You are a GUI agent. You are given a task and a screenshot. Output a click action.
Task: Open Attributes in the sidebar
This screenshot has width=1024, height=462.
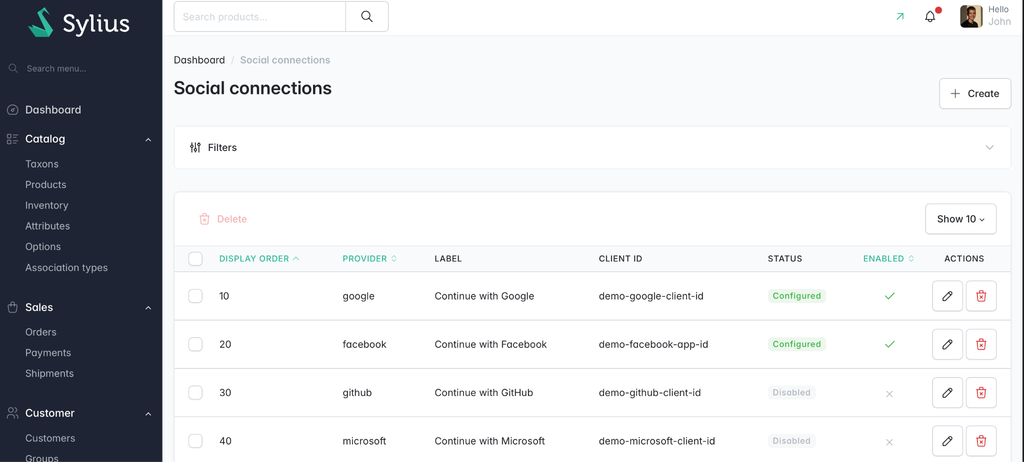click(x=48, y=226)
